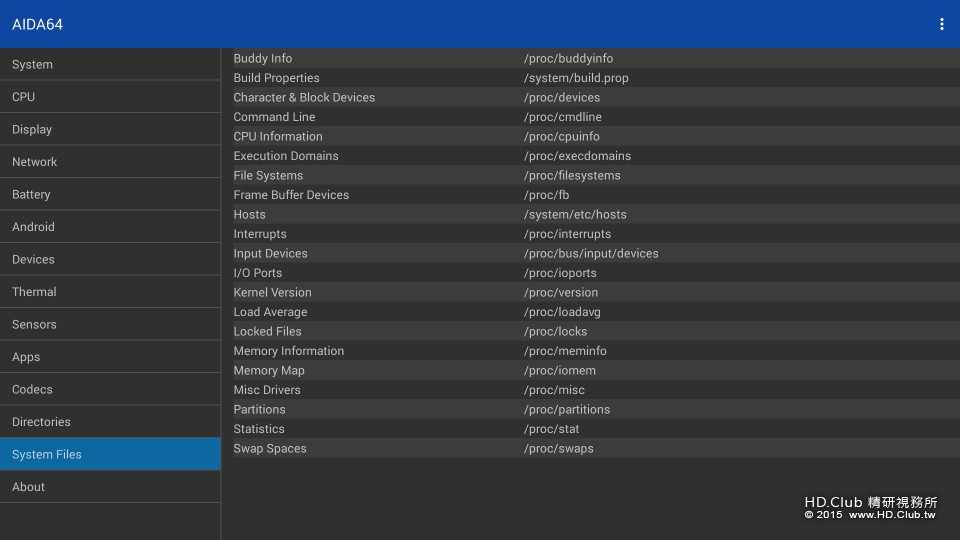This screenshot has height=540, width=960.
Task: Click the /proc/loadavg path
Action: click(x=562, y=312)
